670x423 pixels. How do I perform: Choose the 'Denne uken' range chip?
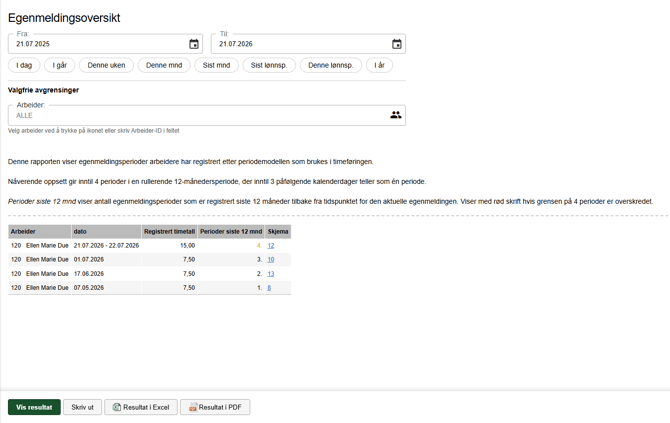(106, 65)
